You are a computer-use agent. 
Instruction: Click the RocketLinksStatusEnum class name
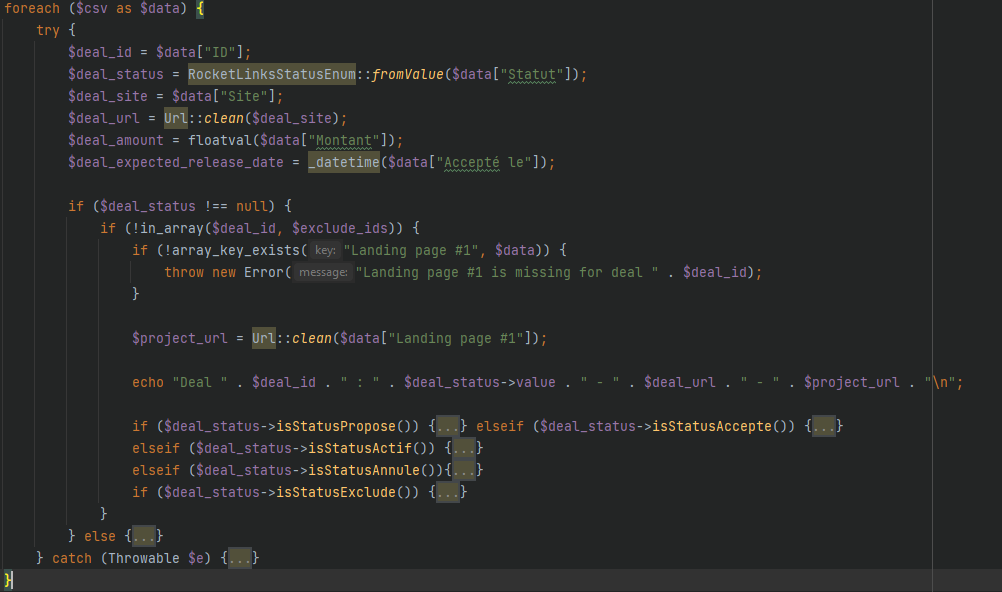coord(272,74)
